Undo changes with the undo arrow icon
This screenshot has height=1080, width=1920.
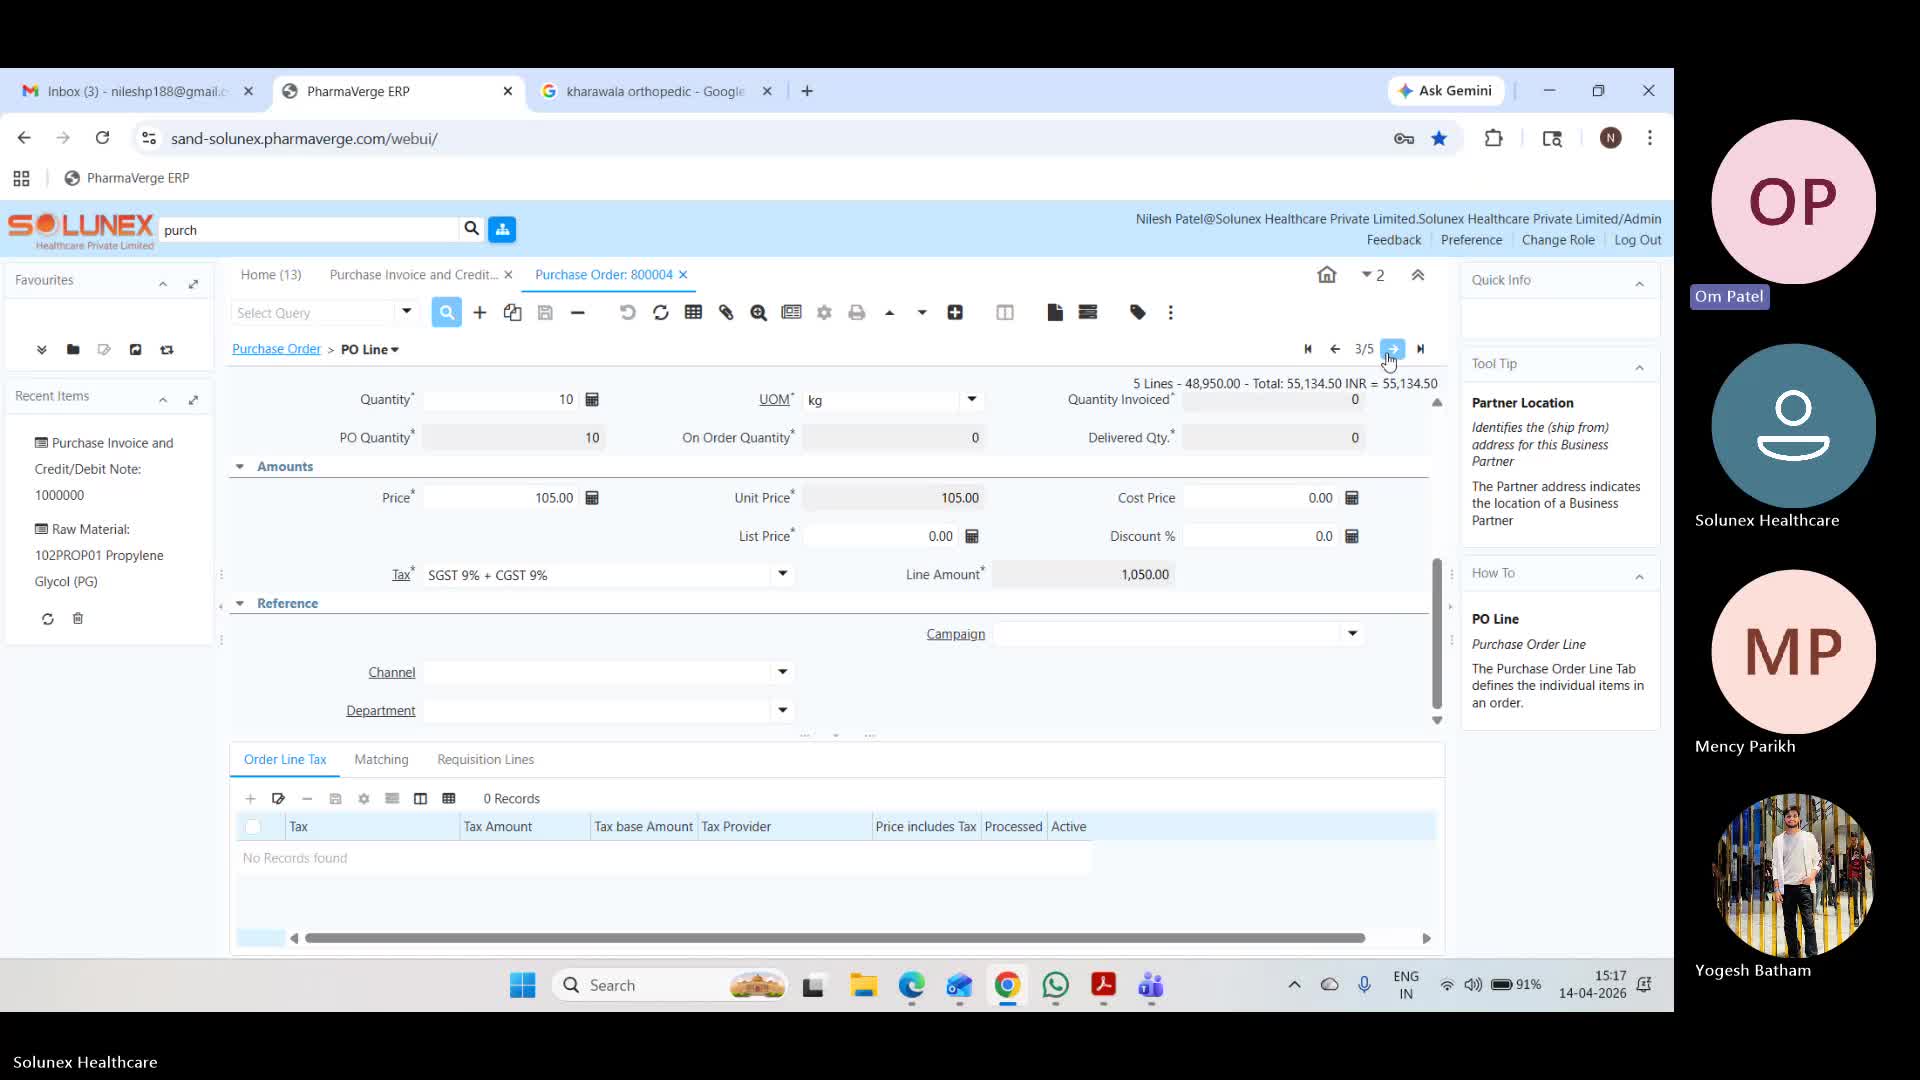click(x=627, y=313)
